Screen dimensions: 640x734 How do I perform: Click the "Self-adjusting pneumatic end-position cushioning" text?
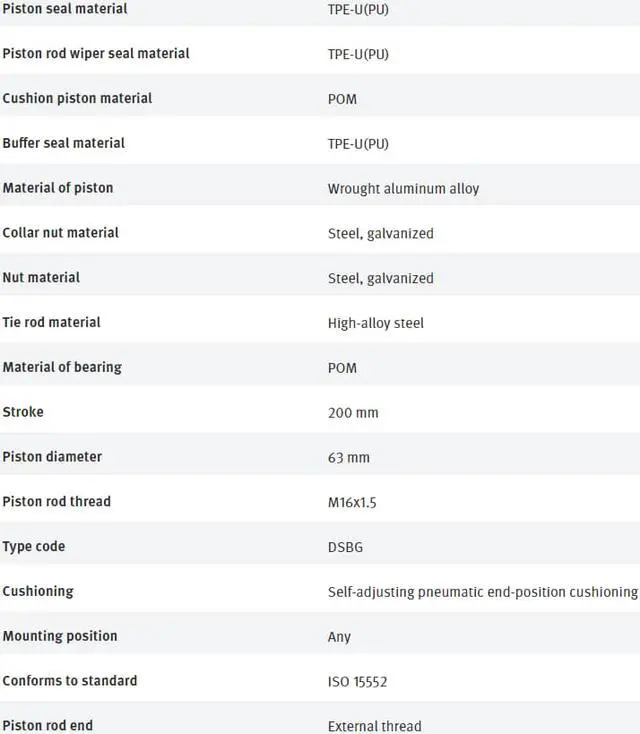[x=482, y=592]
